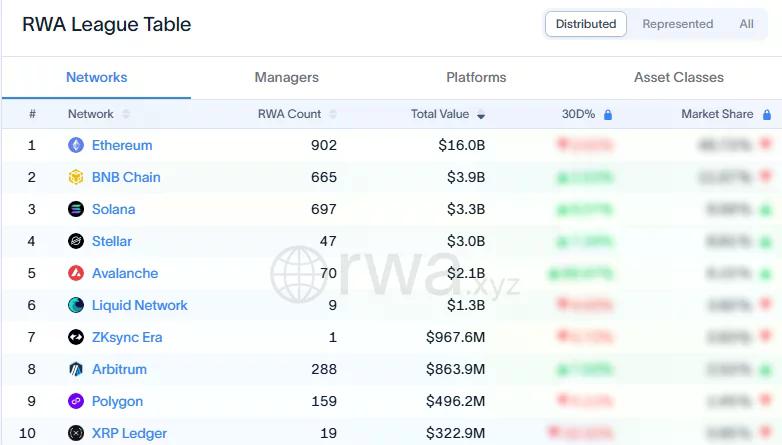Open the Solana network link

click(x=113, y=209)
